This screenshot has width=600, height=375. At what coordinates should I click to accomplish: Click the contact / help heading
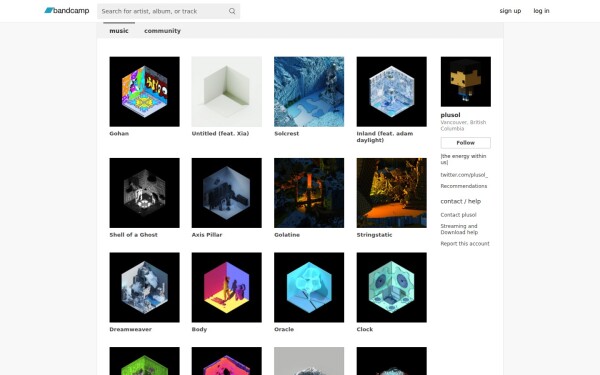(461, 201)
